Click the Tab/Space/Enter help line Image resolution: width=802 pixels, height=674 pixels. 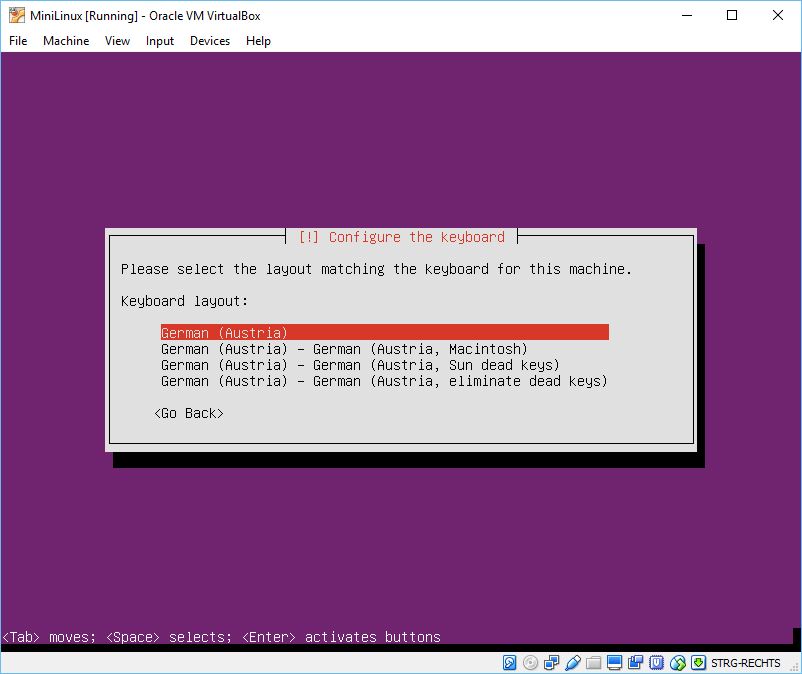[221, 637]
